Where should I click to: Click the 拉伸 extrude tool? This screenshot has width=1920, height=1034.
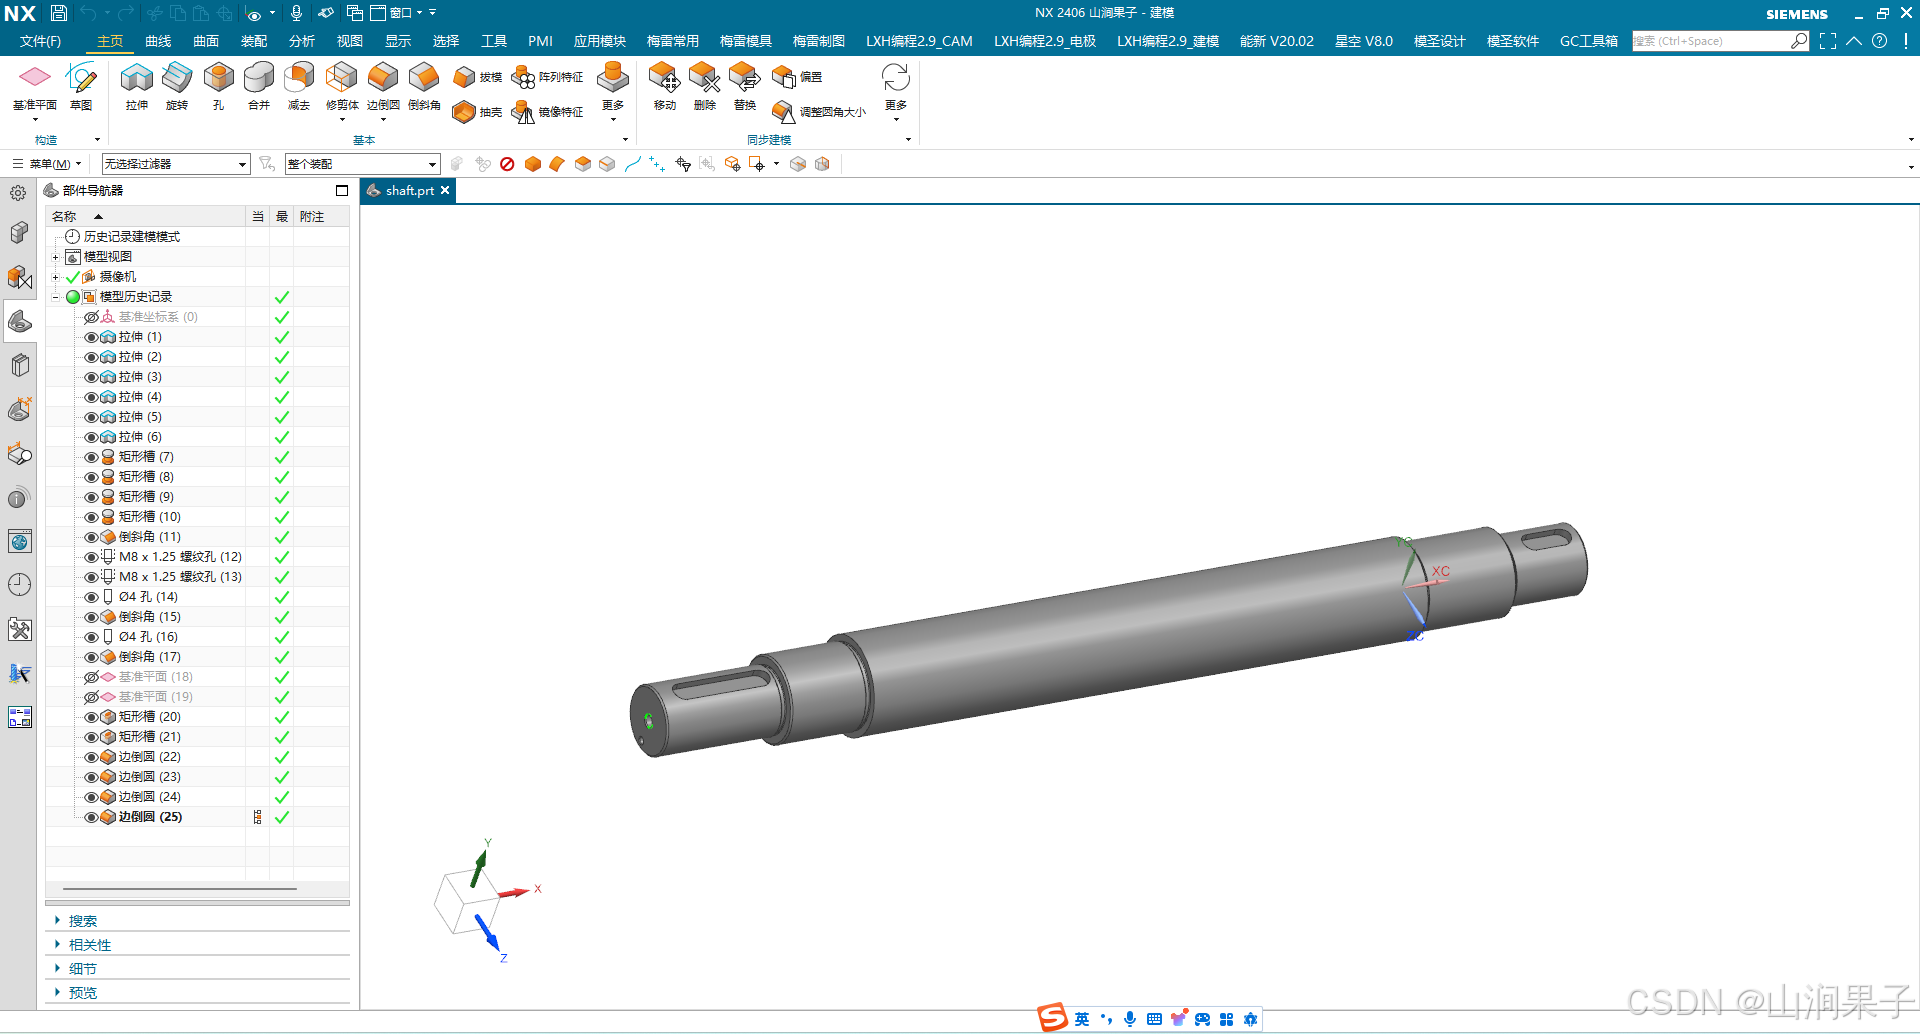point(137,86)
